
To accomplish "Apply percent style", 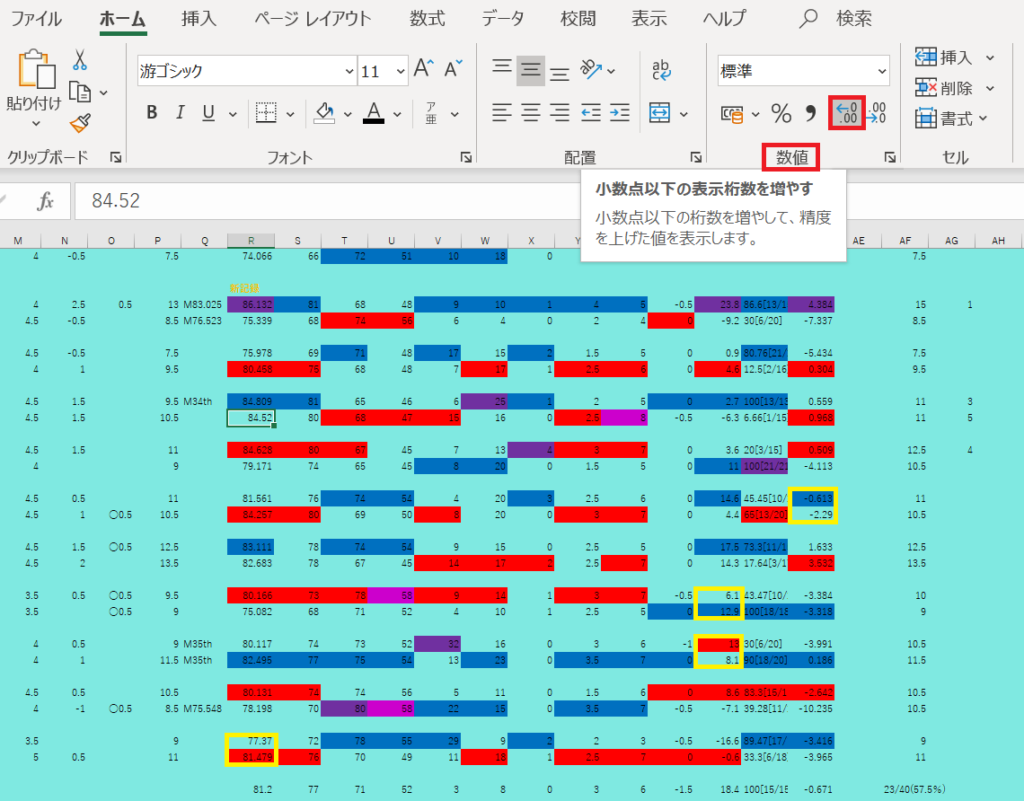I will coord(781,114).
